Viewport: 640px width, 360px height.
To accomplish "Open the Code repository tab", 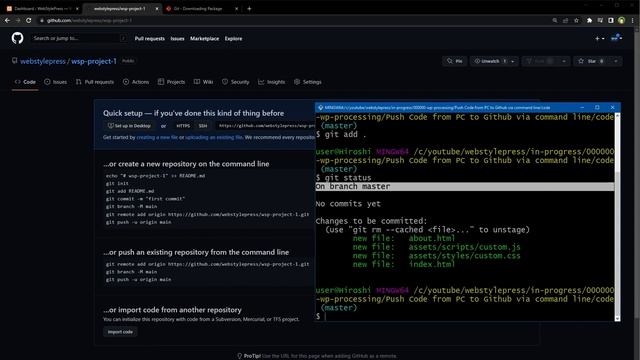I will [25, 82].
